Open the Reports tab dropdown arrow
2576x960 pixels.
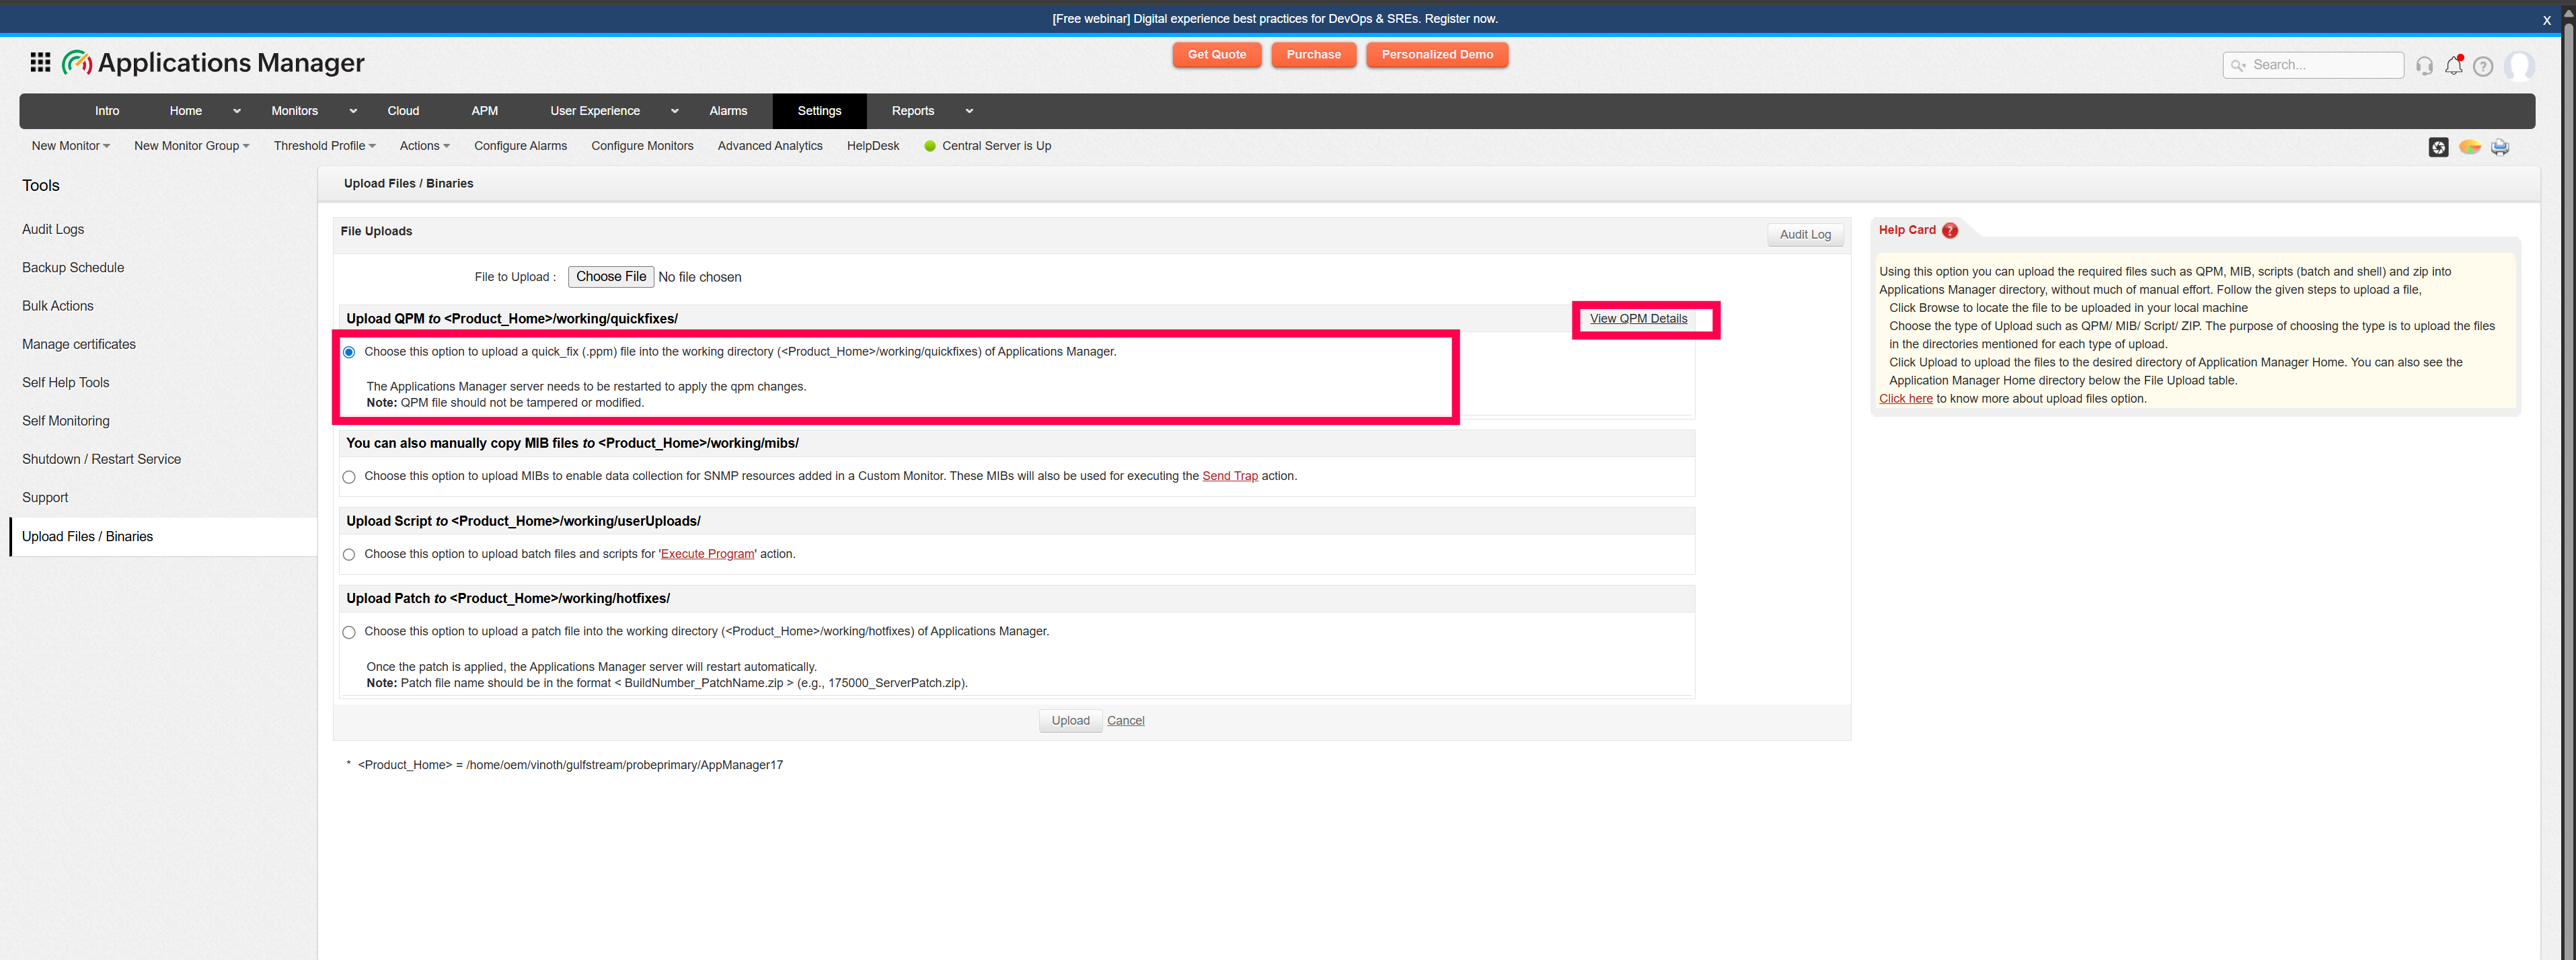[x=969, y=111]
